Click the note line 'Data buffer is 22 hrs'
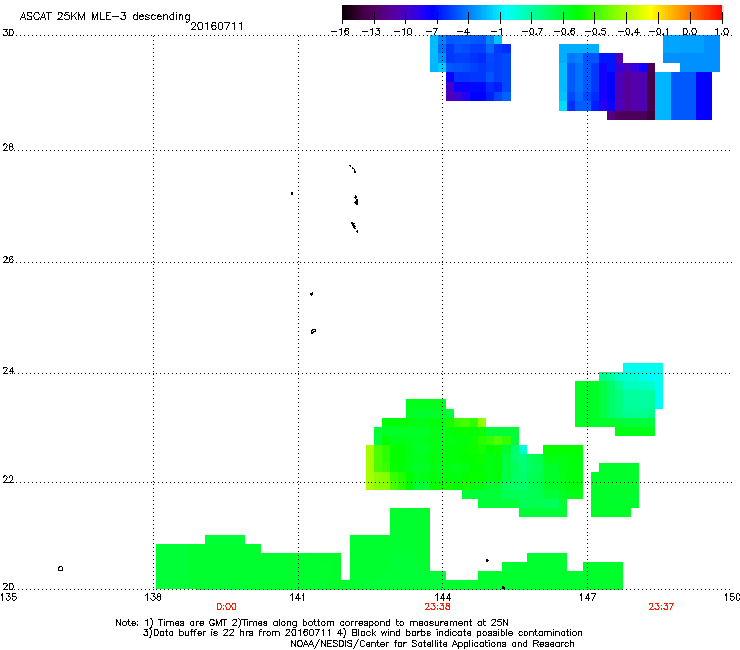Screen dimensions: 740x650 click(206, 633)
